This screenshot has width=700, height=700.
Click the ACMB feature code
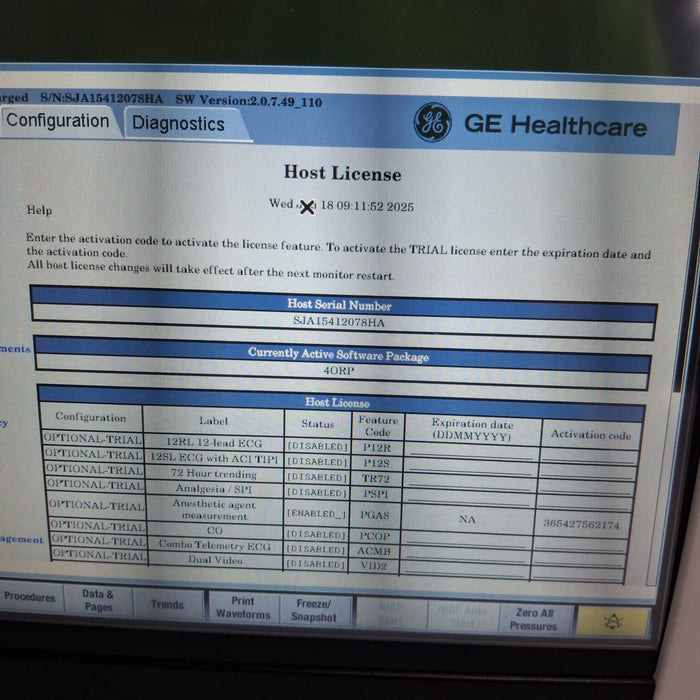tap(374, 551)
